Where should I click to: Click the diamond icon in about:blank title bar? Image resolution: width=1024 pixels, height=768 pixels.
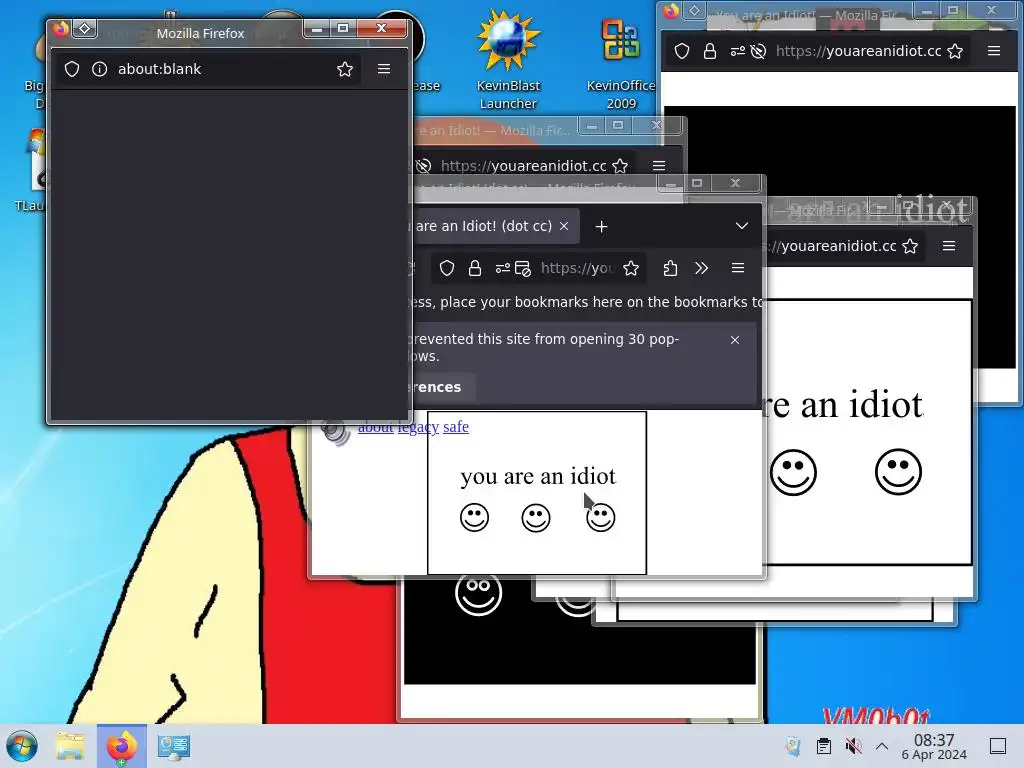coord(85,29)
